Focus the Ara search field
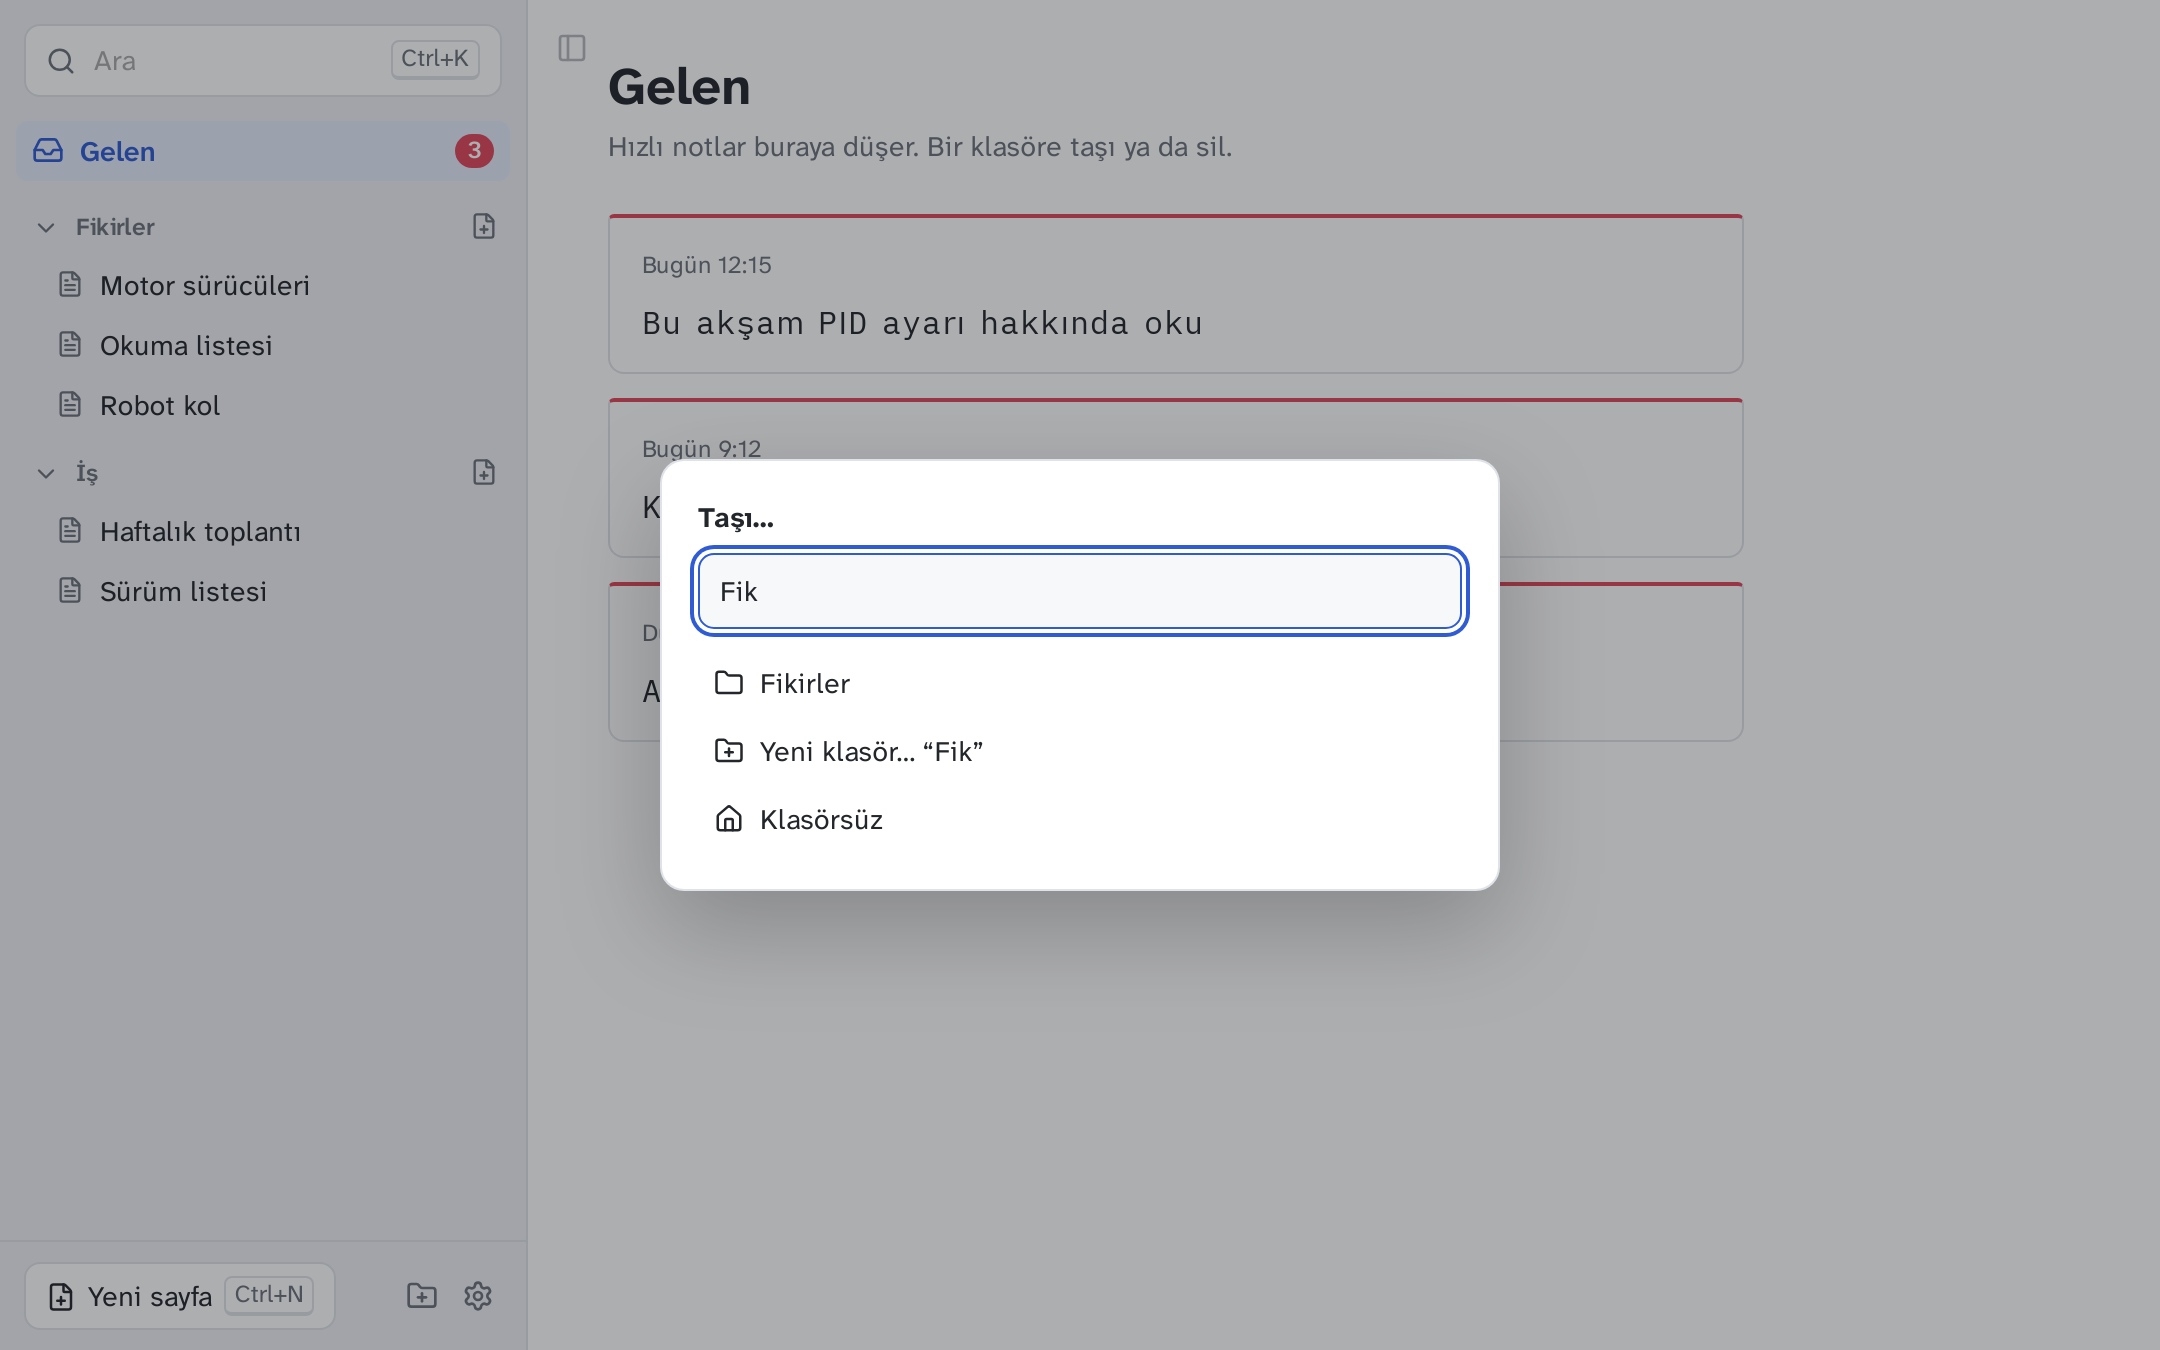This screenshot has width=2160, height=1350. coord(263,61)
